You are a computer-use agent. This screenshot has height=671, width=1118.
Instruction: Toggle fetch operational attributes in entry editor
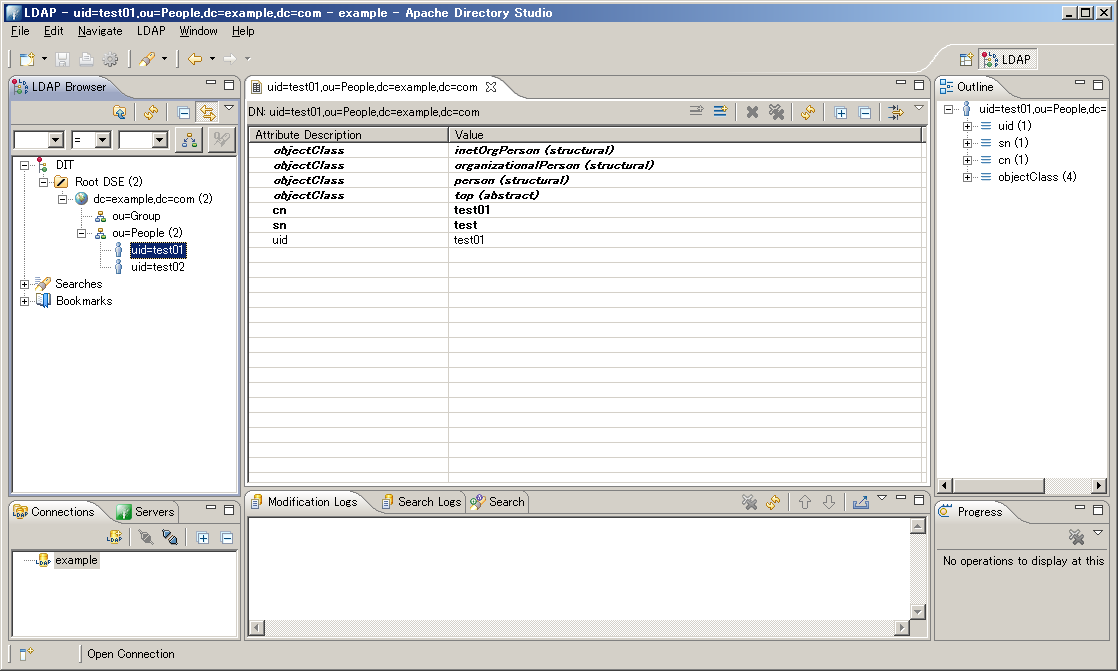click(896, 111)
